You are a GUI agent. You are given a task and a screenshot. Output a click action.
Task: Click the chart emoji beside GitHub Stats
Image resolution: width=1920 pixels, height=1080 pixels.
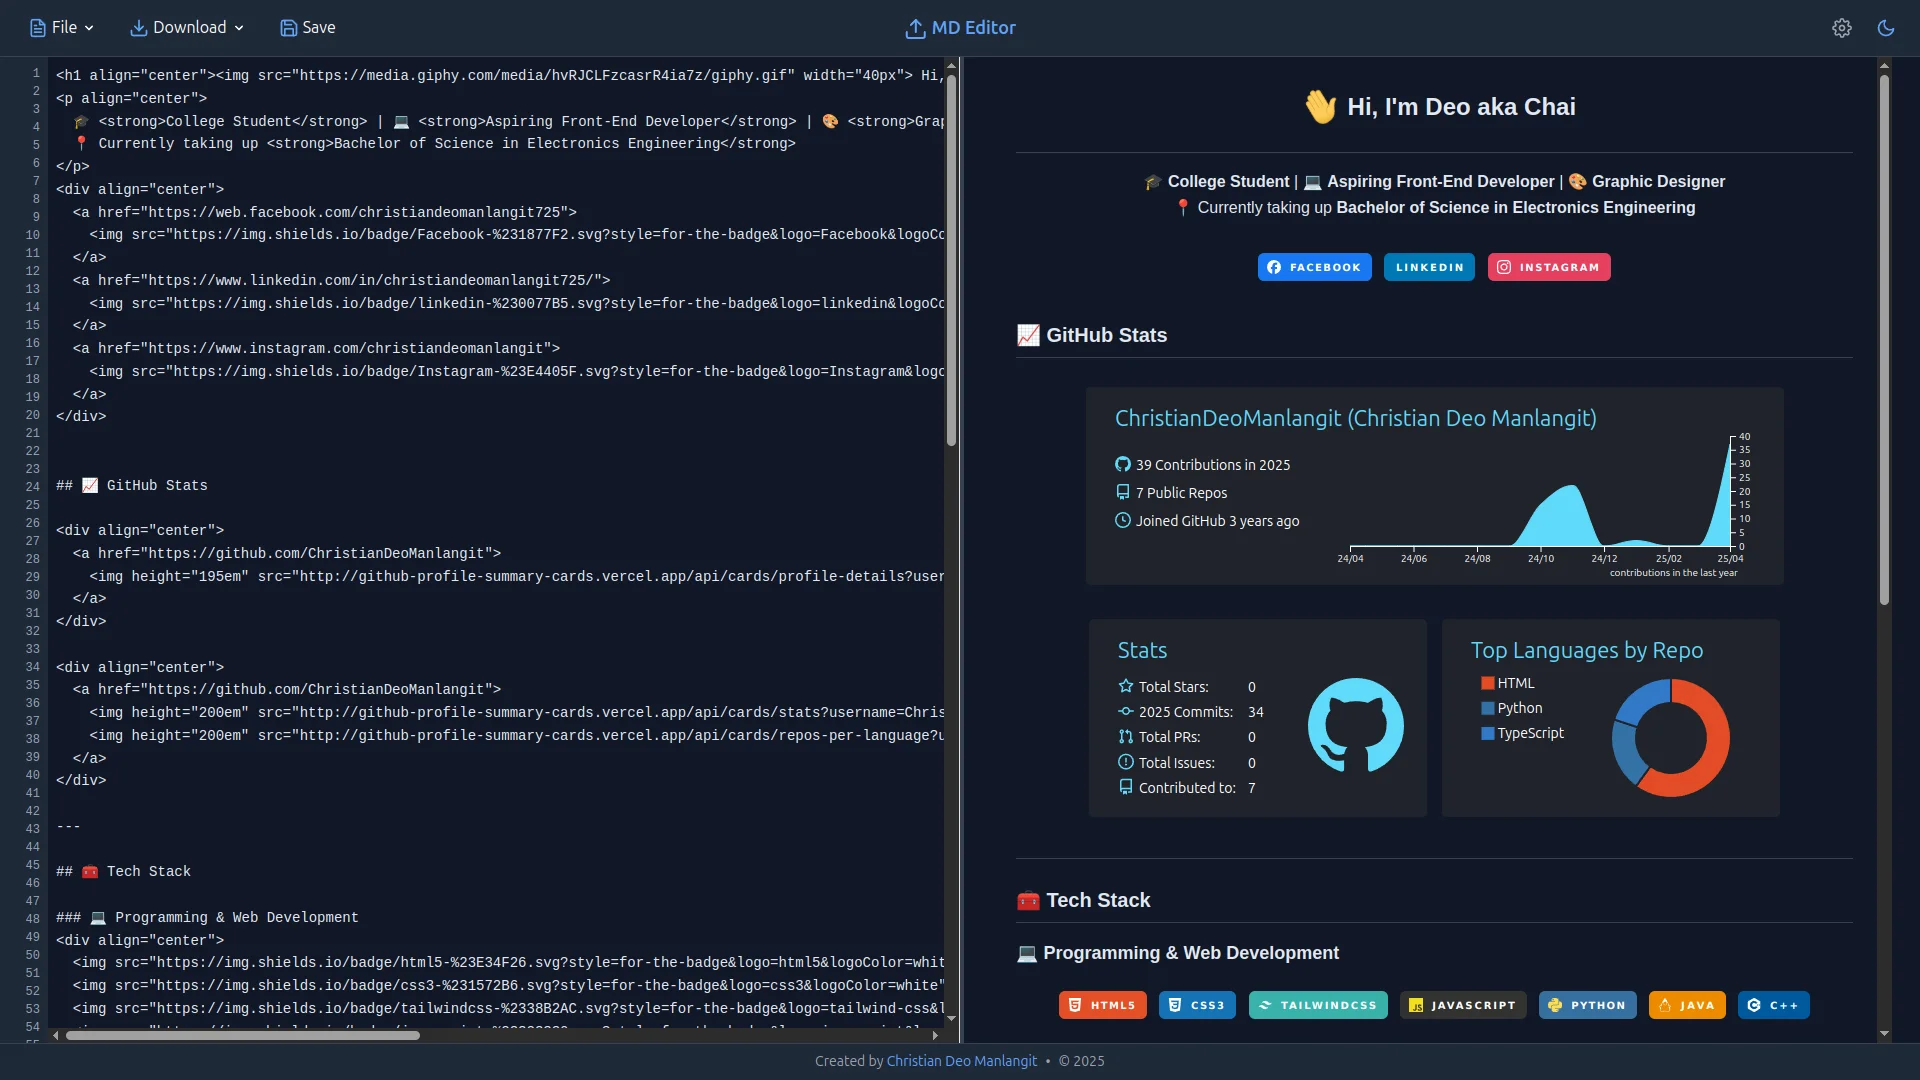1028,335
